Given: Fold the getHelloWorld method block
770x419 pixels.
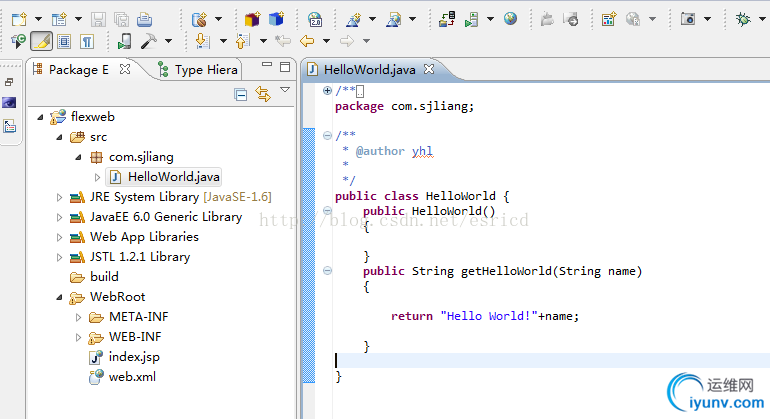Looking at the screenshot, I should point(327,271).
